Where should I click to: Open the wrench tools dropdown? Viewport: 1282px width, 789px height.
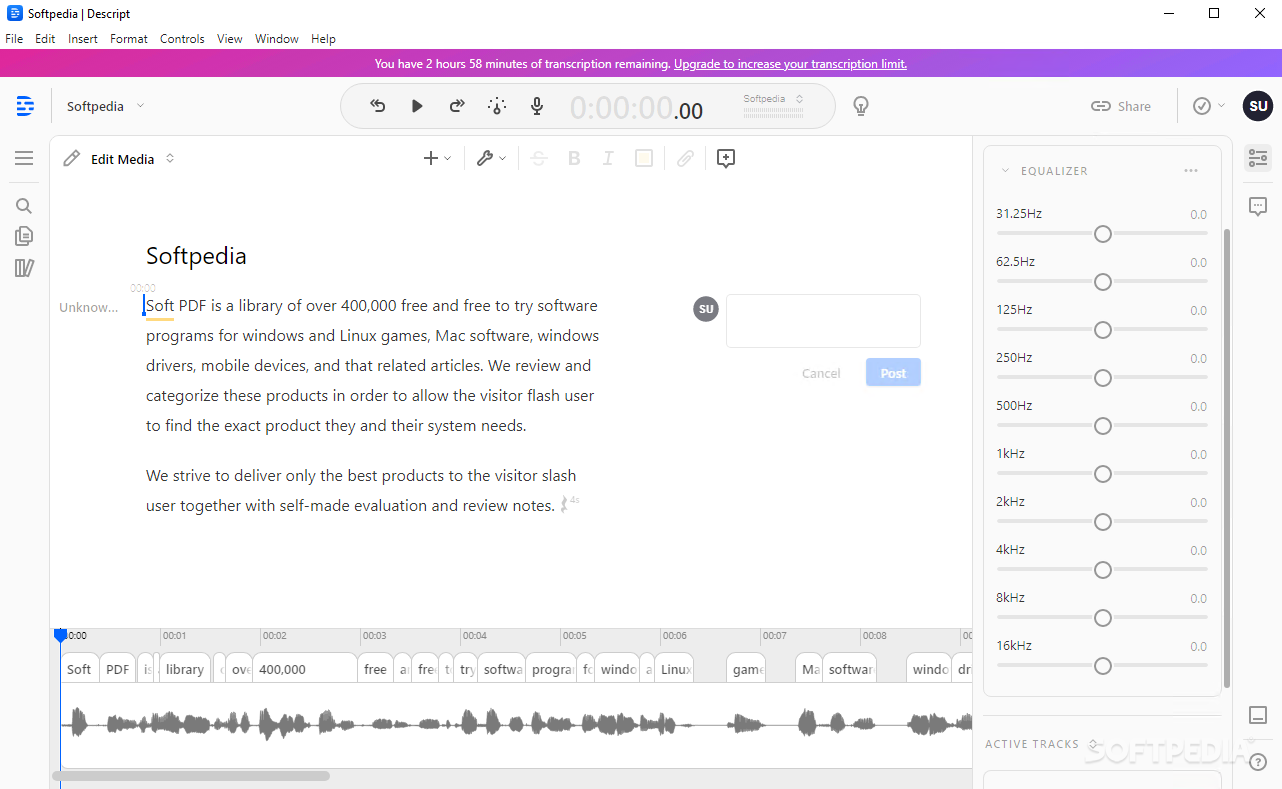(491, 158)
